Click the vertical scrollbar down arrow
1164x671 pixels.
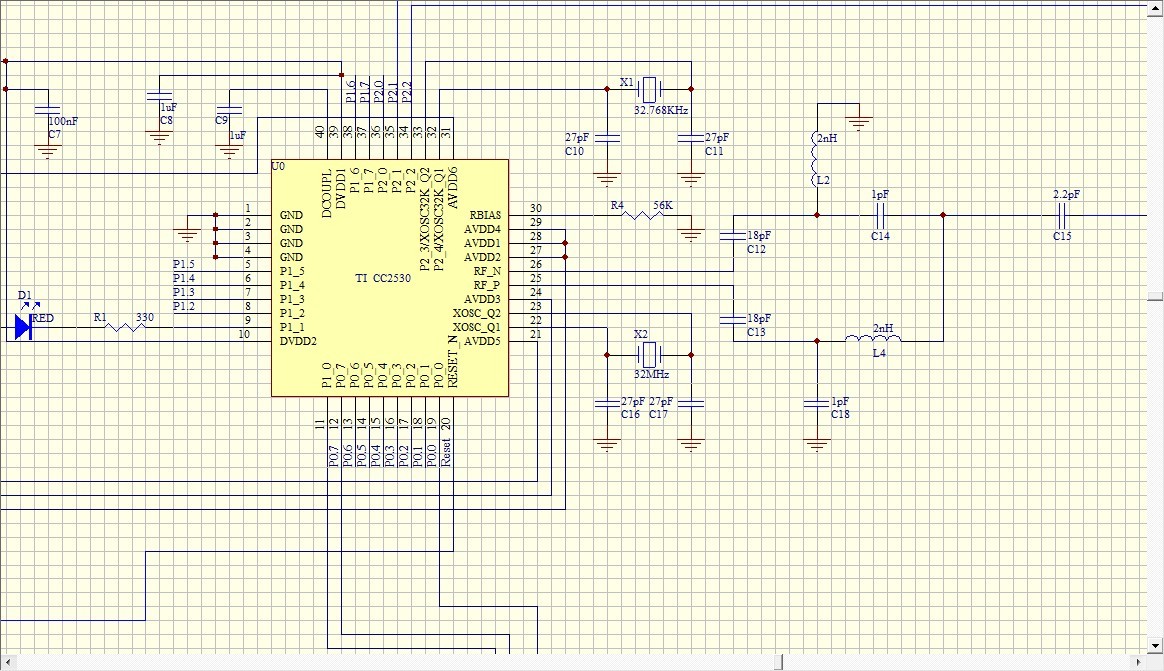1155,645
